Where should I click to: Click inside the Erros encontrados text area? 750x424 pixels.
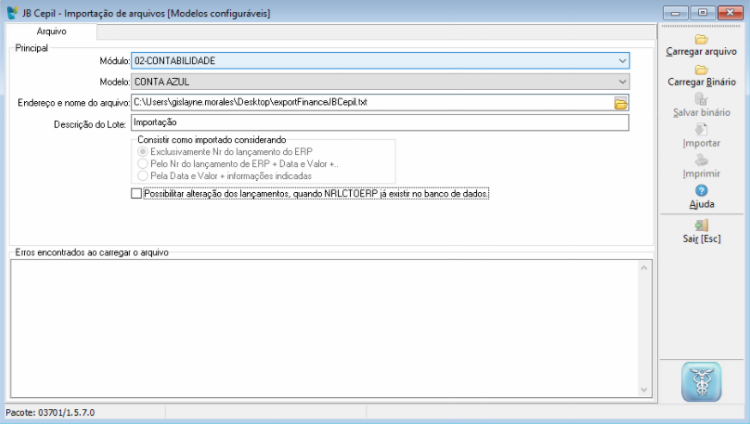coord(320,325)
